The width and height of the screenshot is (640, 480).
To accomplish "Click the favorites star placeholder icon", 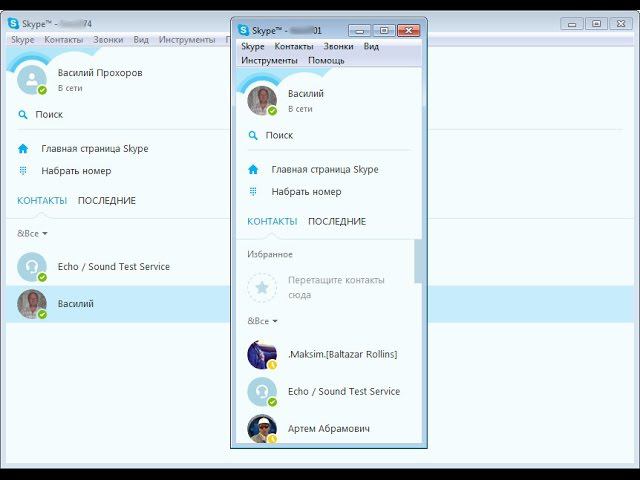I will (x=262, y=288).
